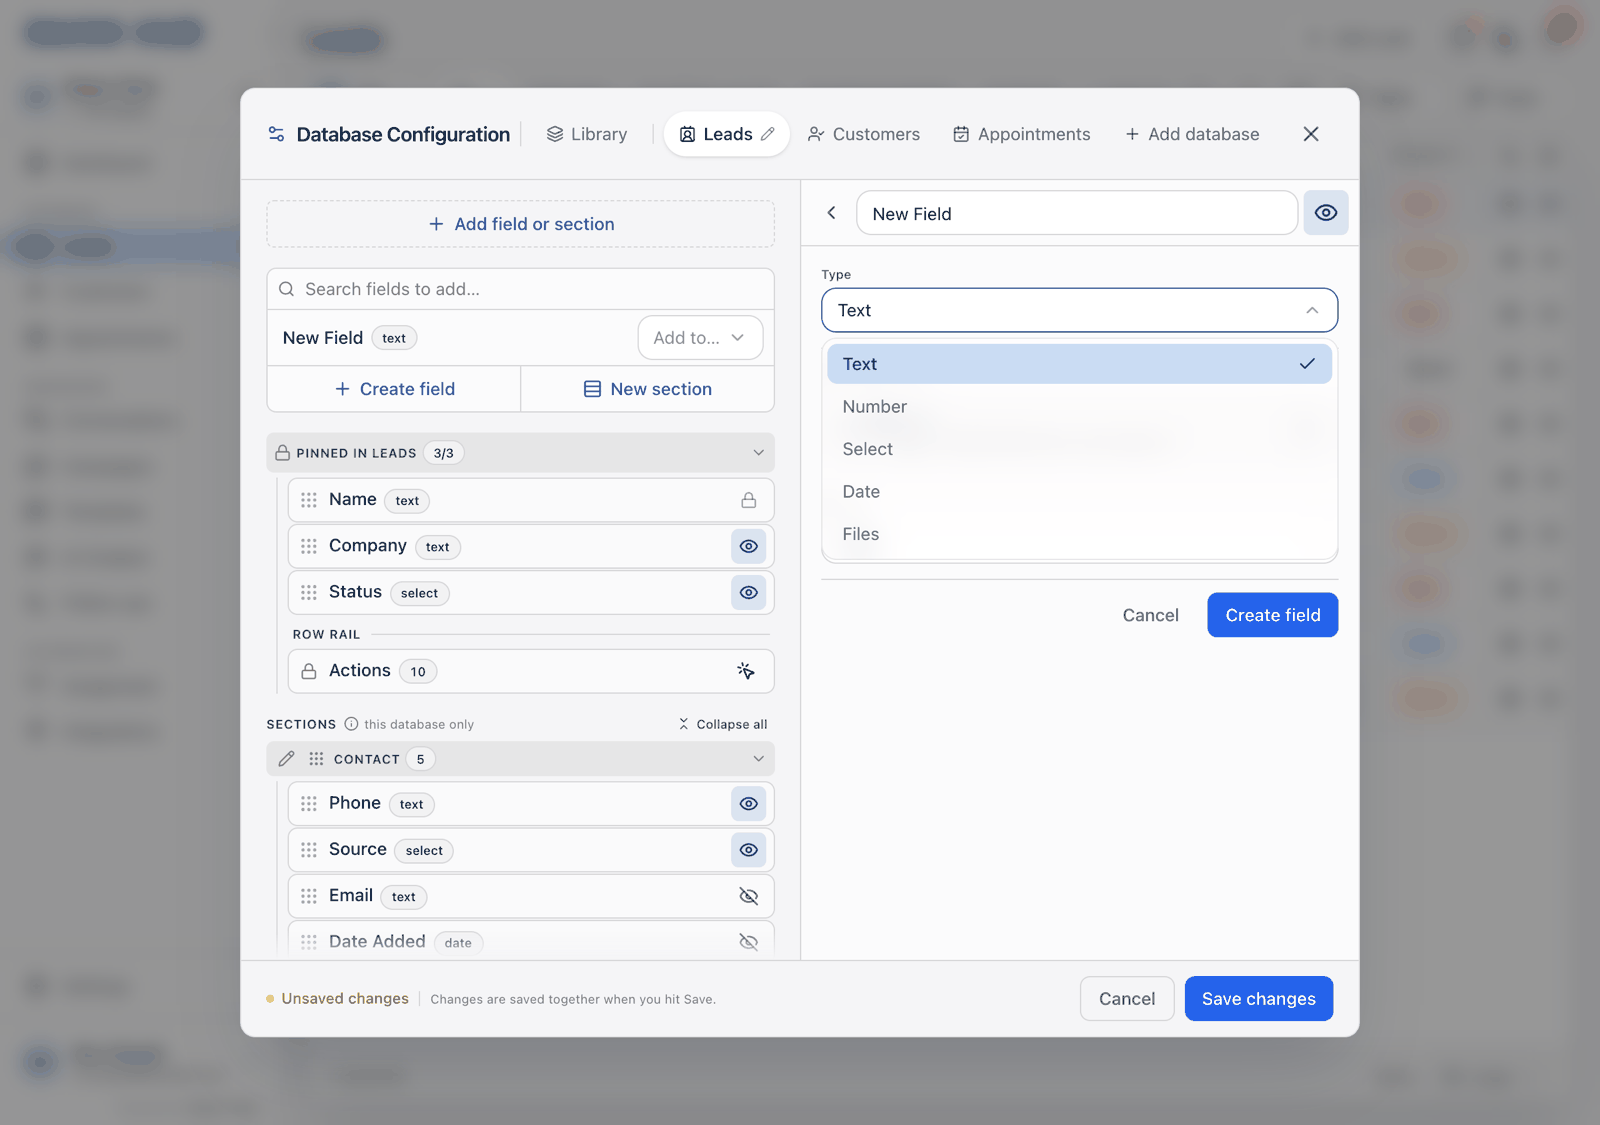
Task: Click the drag handle on Email field
Action: click(x=309, y=896)
